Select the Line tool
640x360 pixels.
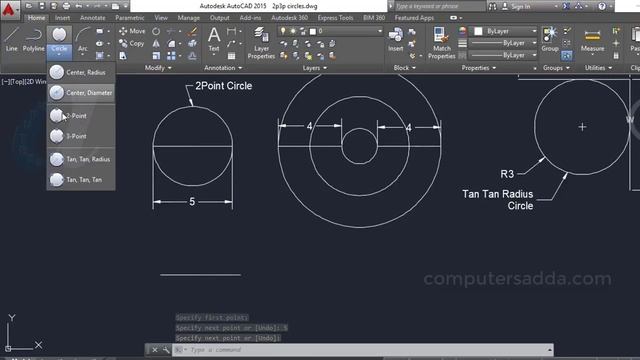point(11,39)
